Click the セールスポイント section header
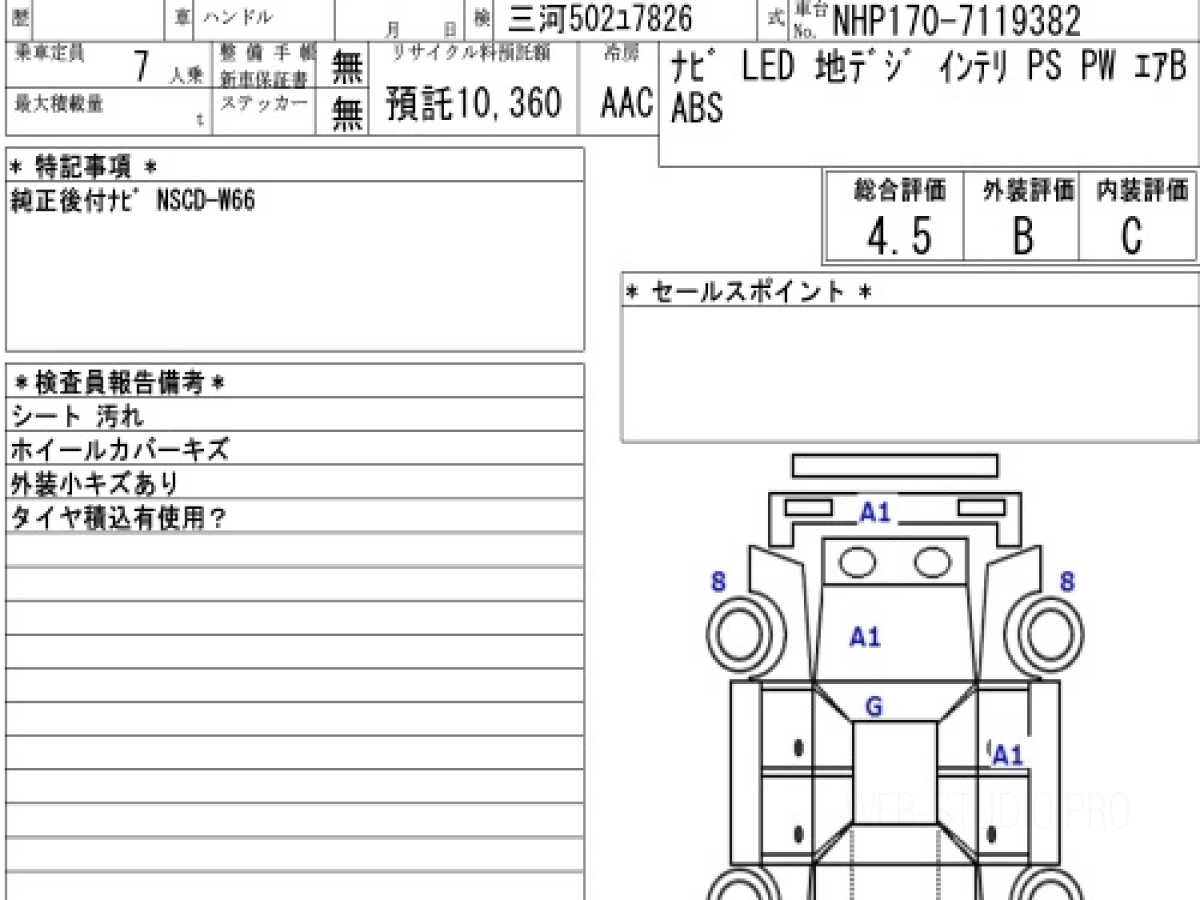Image resolution: width=1200 pixels, height=900 pixels. point(749,291)
